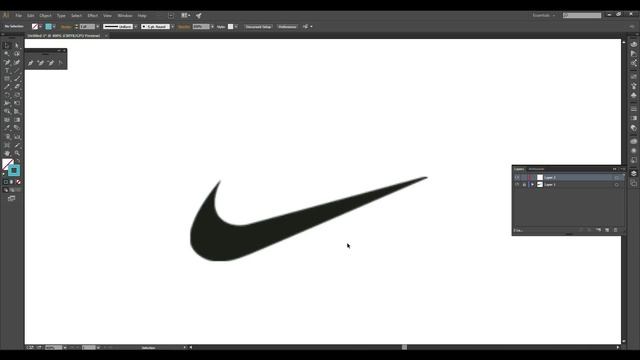Click the Preferences button
The height and width of the screenshot is (360, 640).
(x=287, y=27)
